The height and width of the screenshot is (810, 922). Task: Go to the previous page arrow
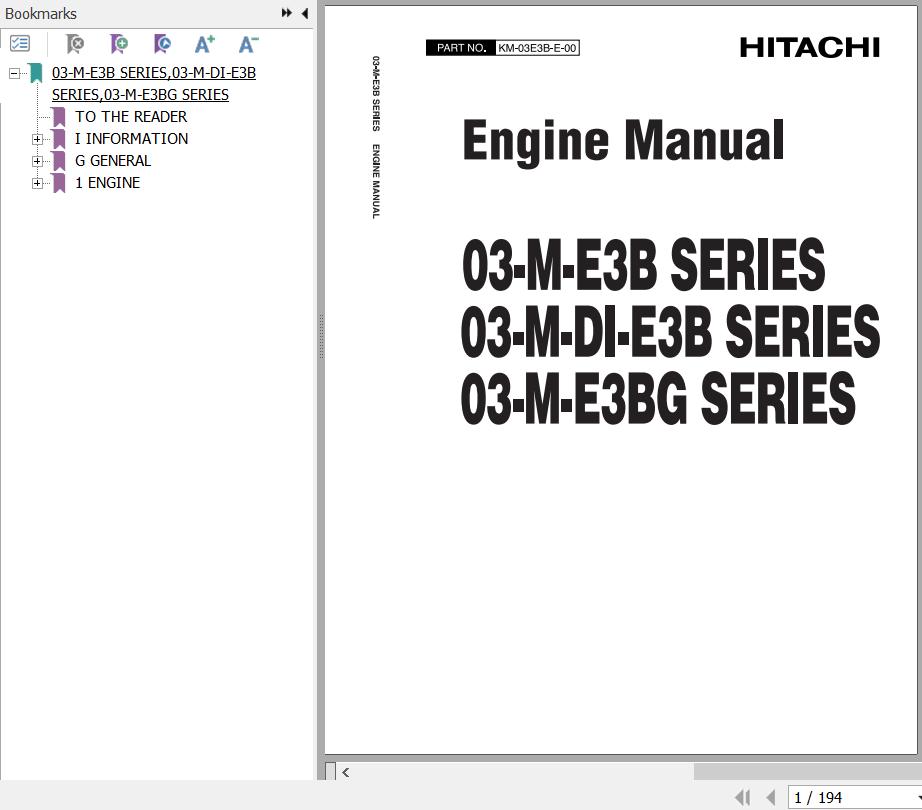click(x=770, y=798)
